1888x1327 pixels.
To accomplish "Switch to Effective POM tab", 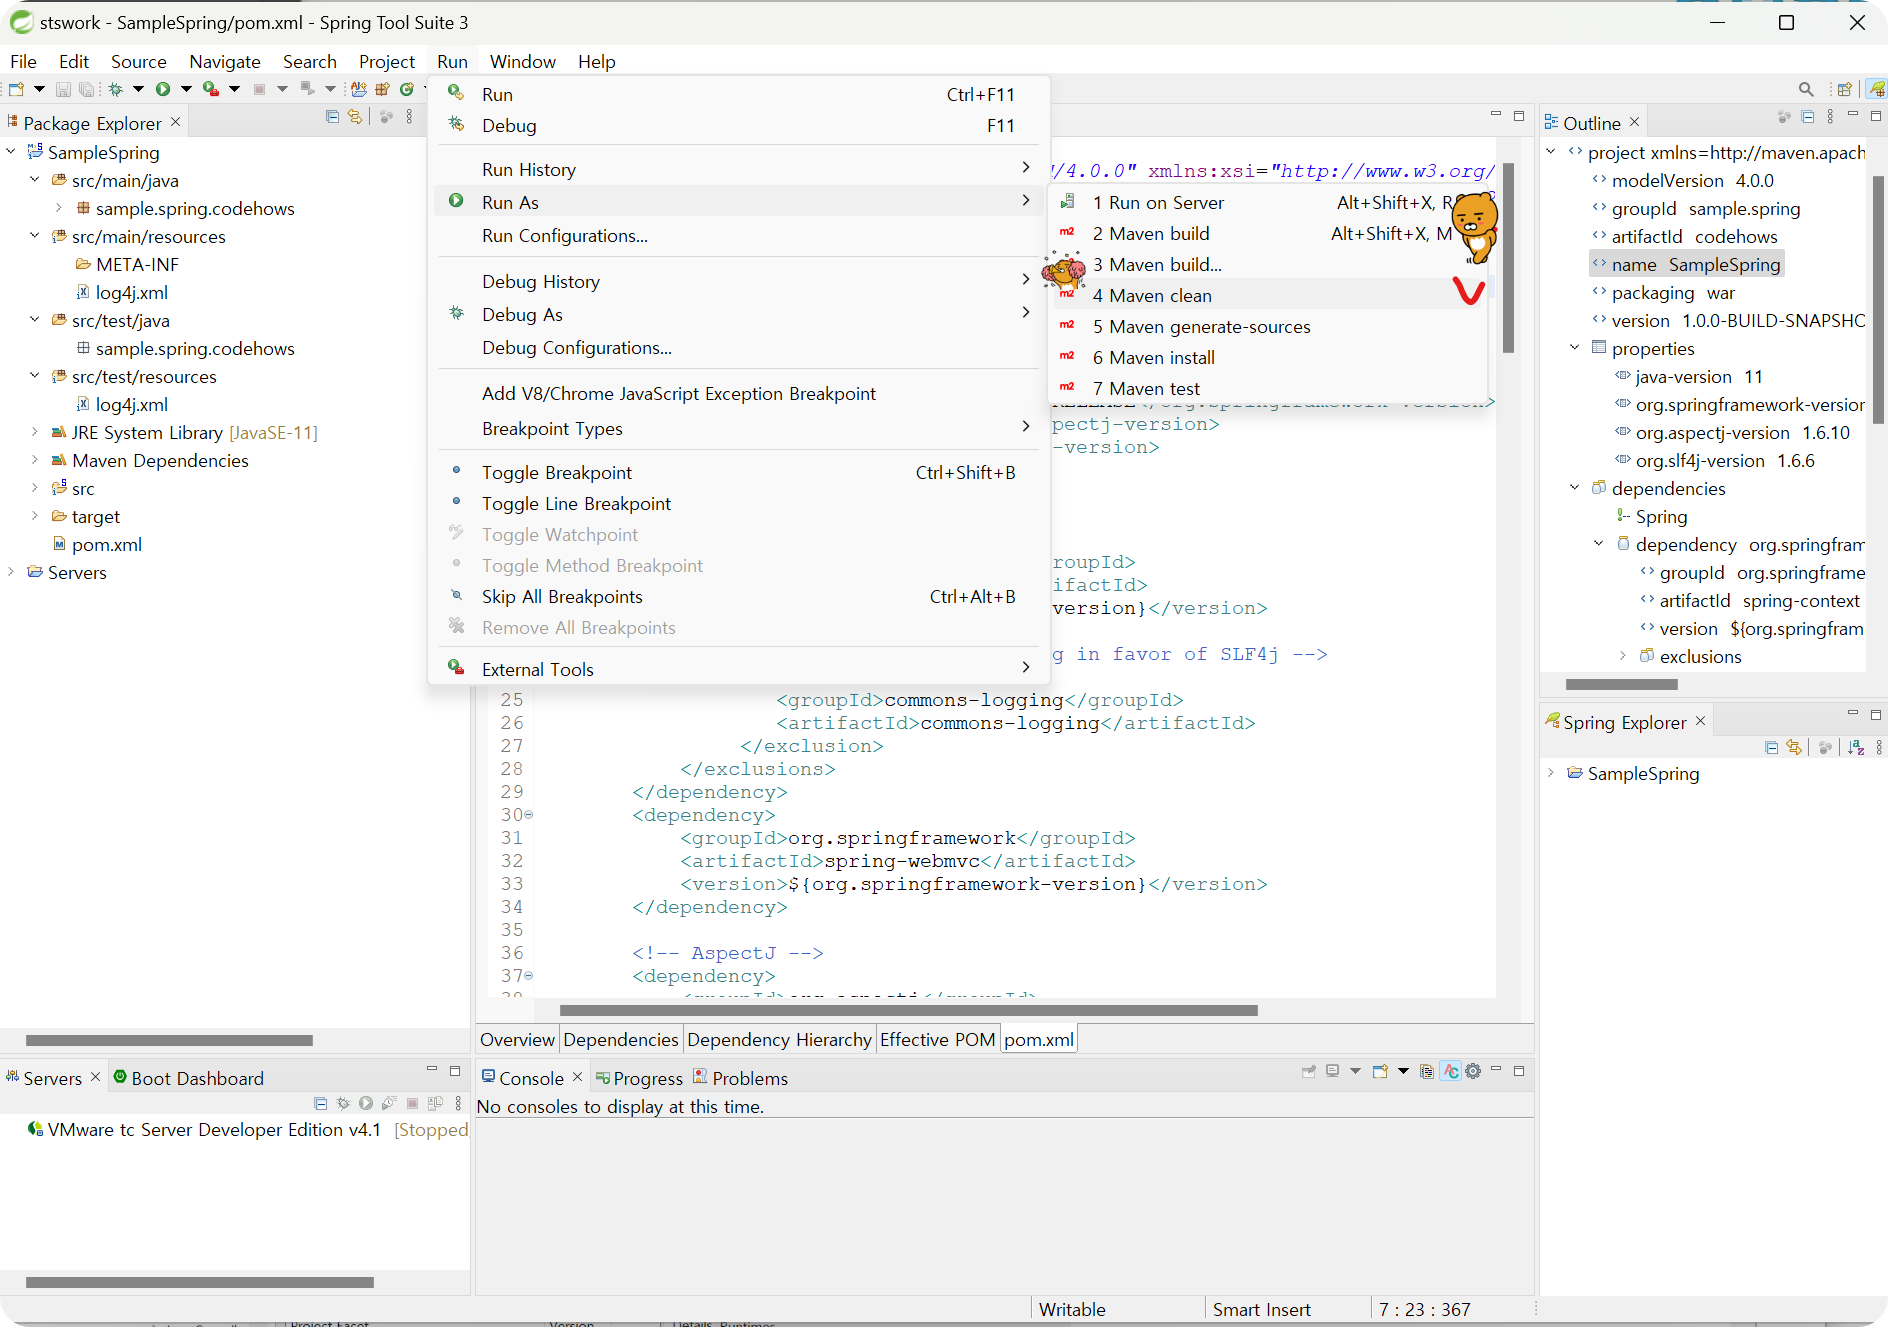I will click(x=937, y=1039).
